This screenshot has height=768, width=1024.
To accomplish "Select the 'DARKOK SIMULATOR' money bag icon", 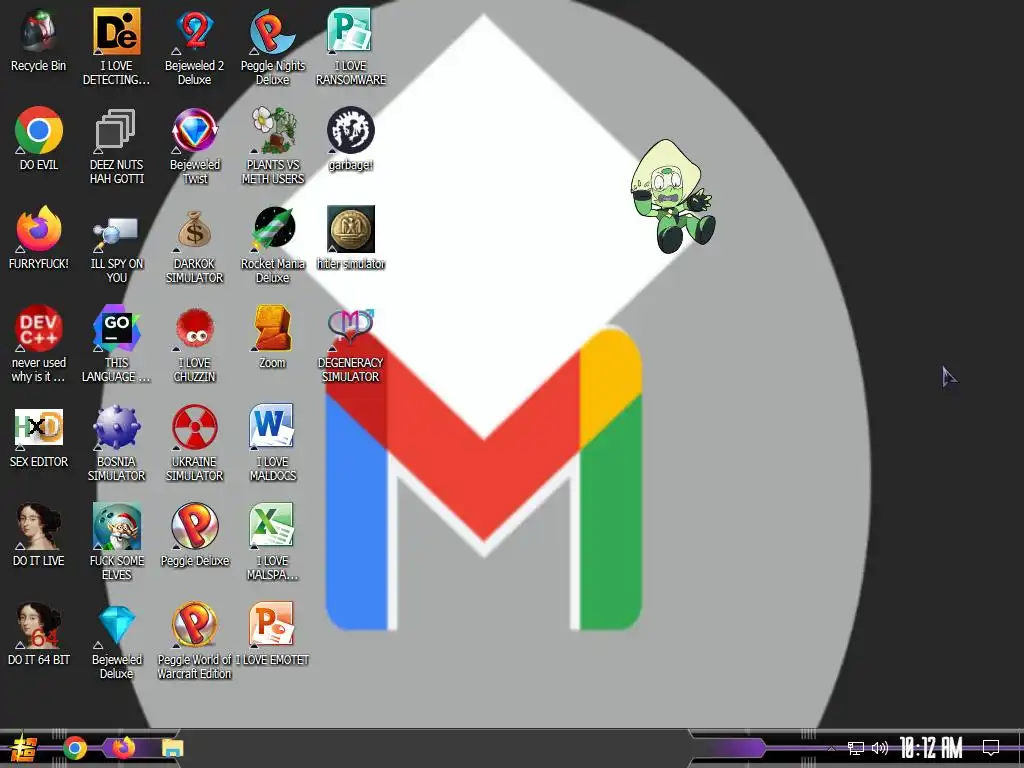I will click(x=195, y=230).
